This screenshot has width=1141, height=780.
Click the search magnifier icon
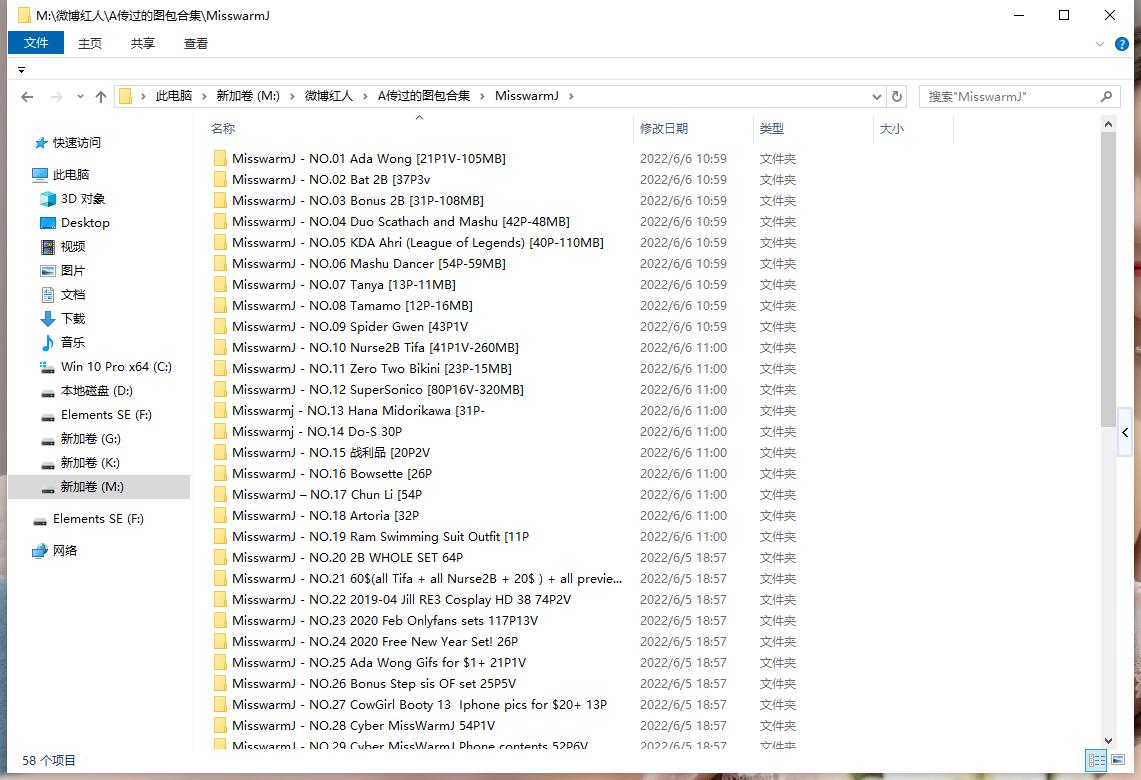tap(1106, 96)
